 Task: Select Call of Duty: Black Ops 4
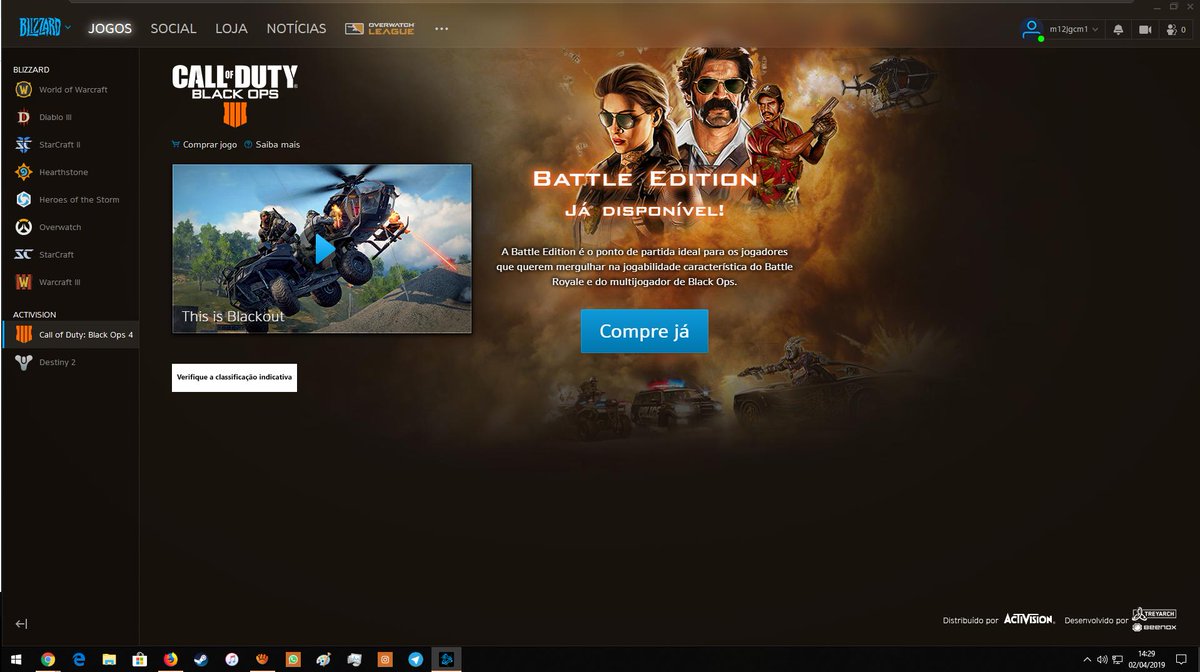pyautogui.click(x=70, y=335)
